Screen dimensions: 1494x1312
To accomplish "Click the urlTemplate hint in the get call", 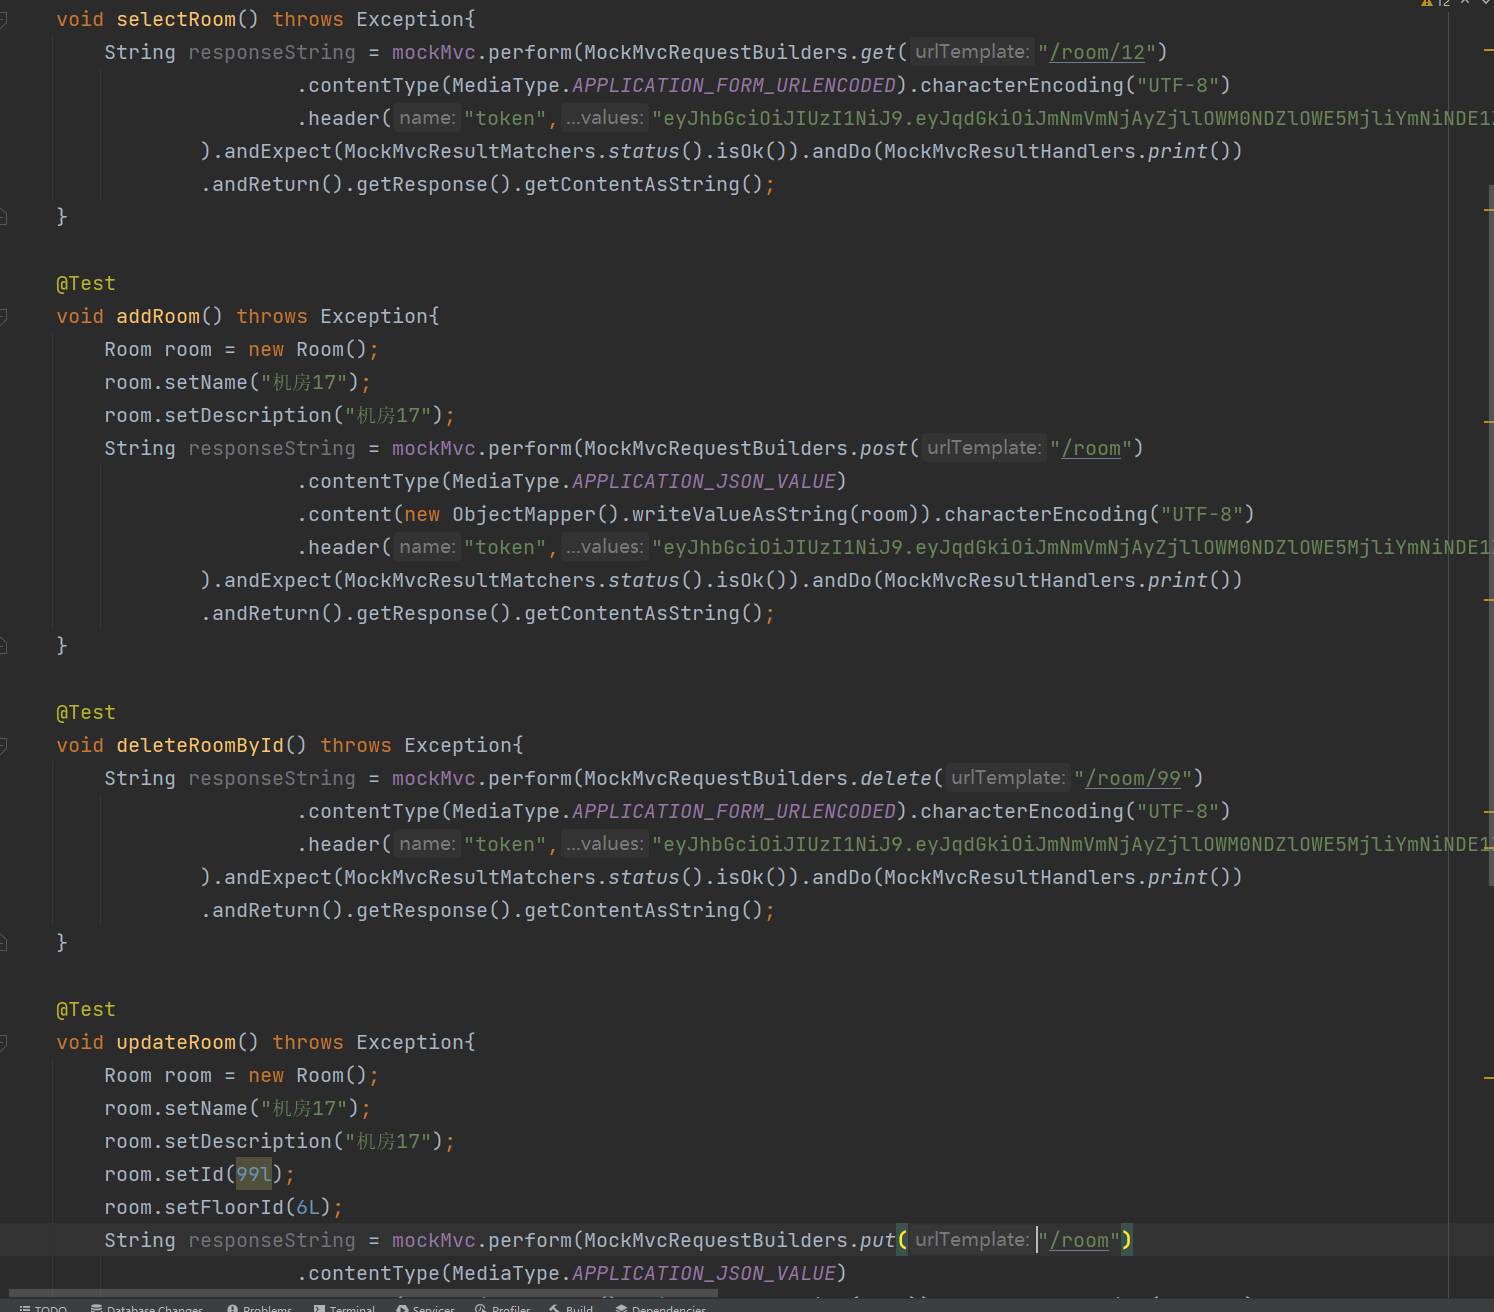I will [972, 52].
